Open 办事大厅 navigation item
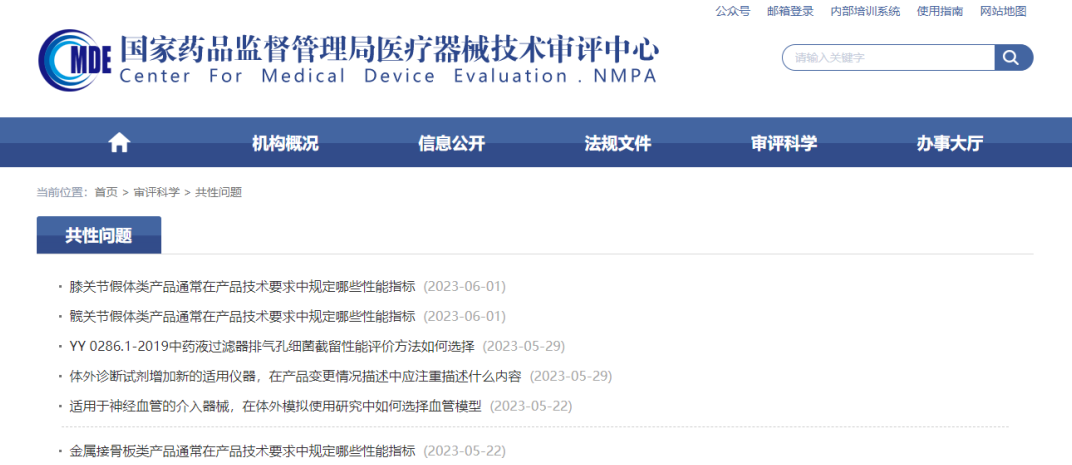1072x465 pixels. (949, 143)
